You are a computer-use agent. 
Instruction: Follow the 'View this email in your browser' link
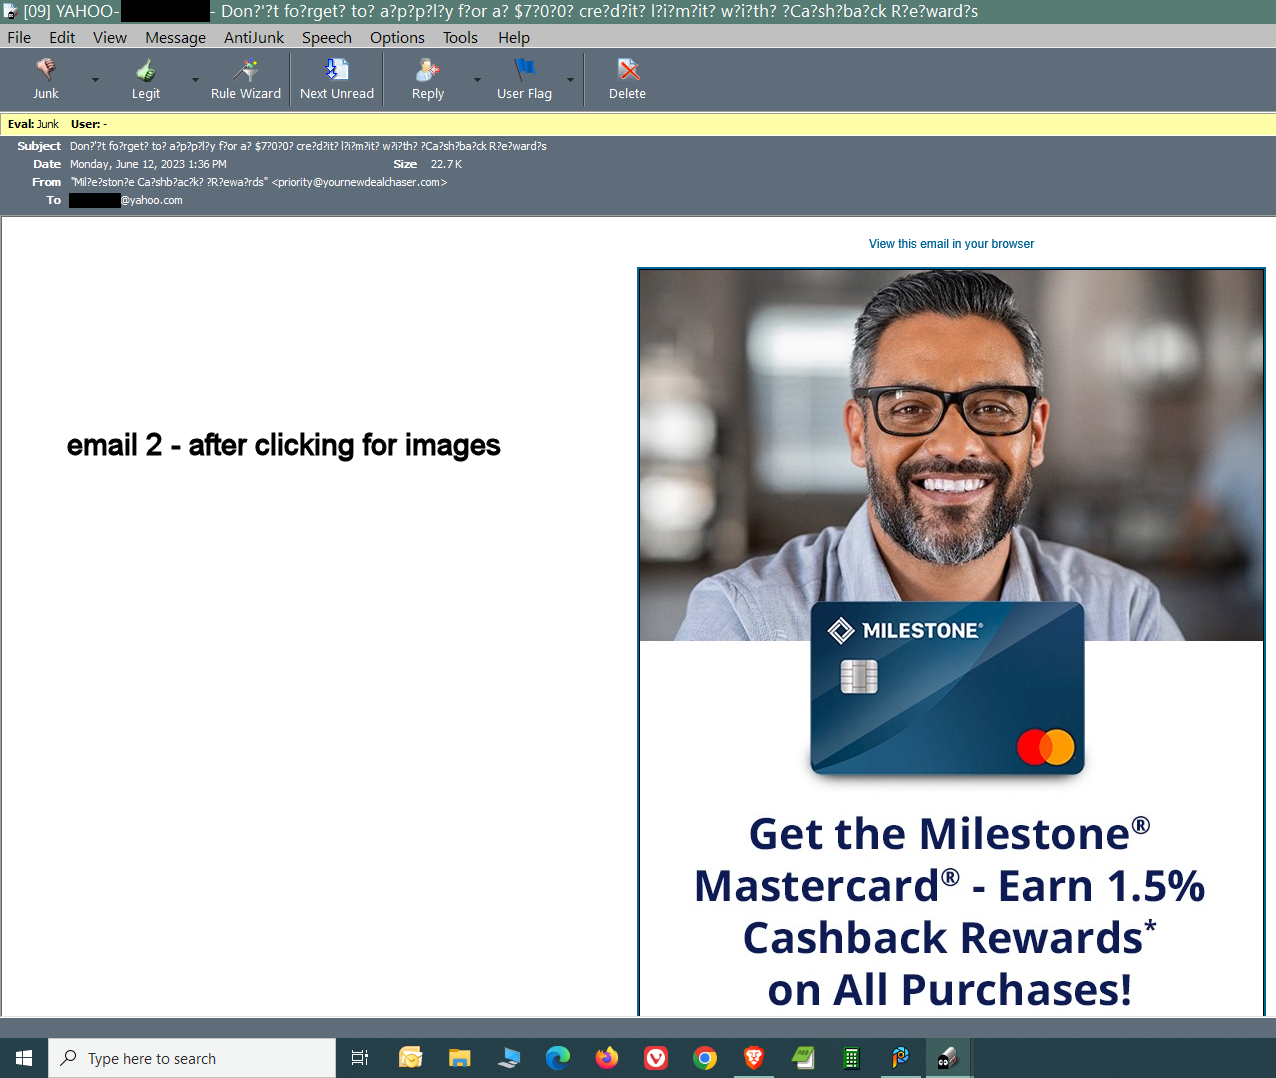[951, 244]
